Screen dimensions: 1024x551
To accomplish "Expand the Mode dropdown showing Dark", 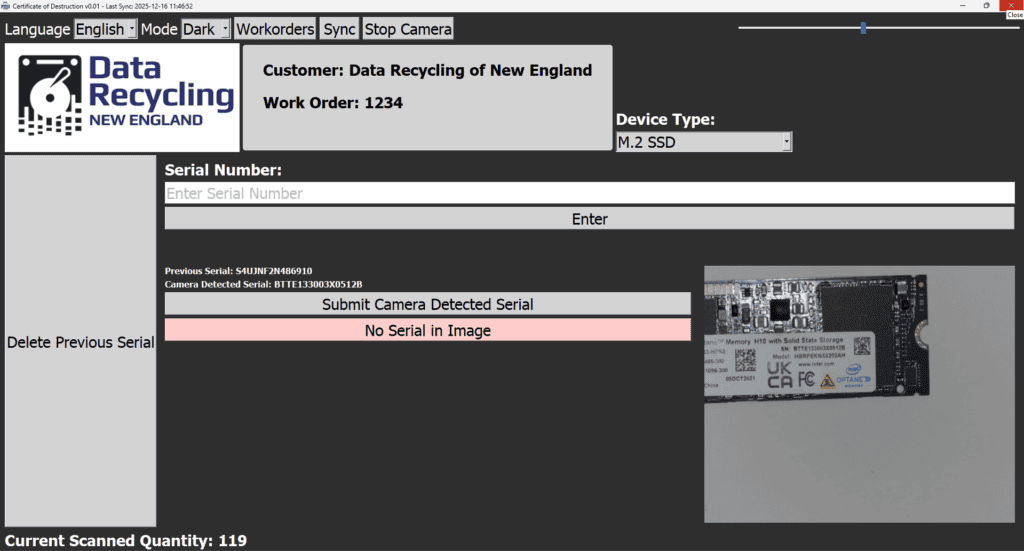I will (205, 29).
